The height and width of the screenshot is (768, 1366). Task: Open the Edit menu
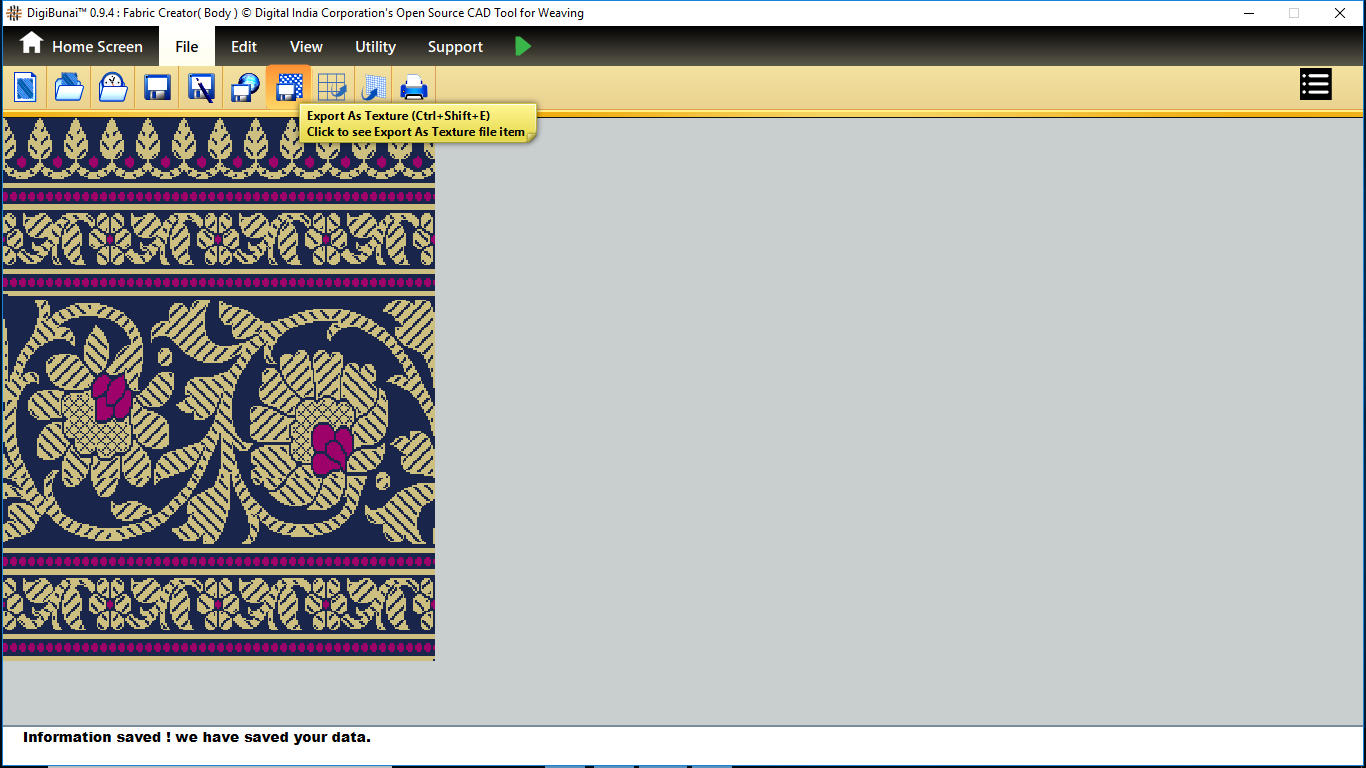coord(244,46)
